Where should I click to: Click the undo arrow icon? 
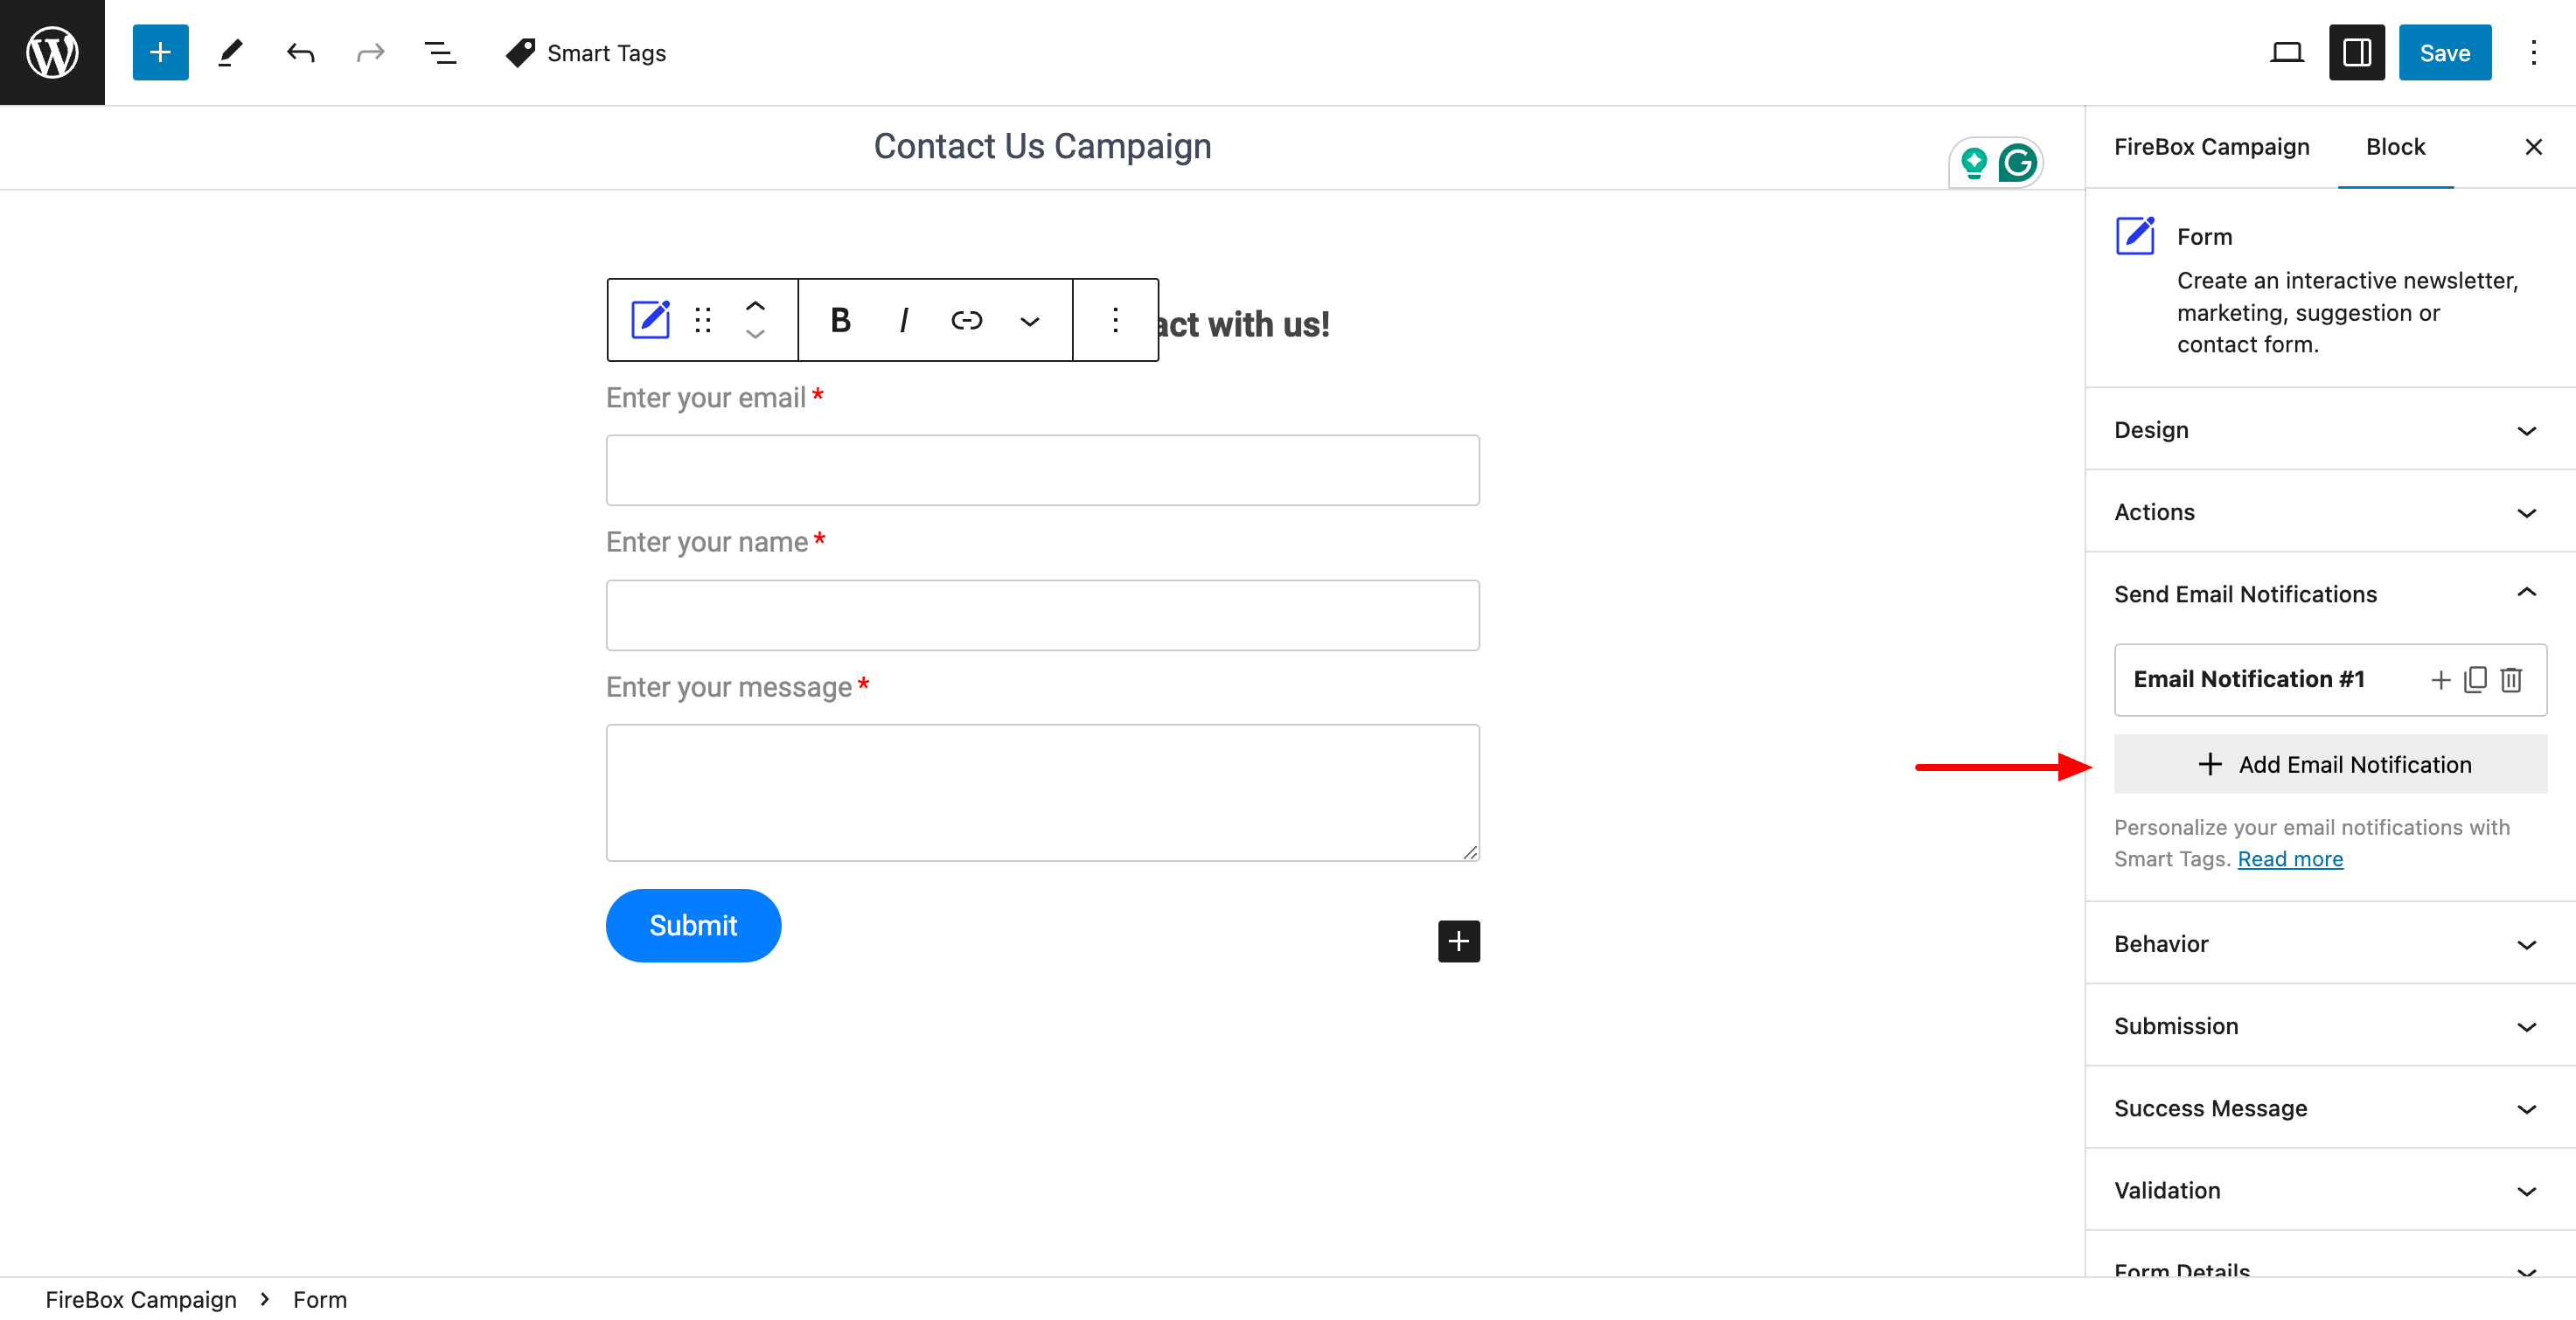click(x=298, y=52)
